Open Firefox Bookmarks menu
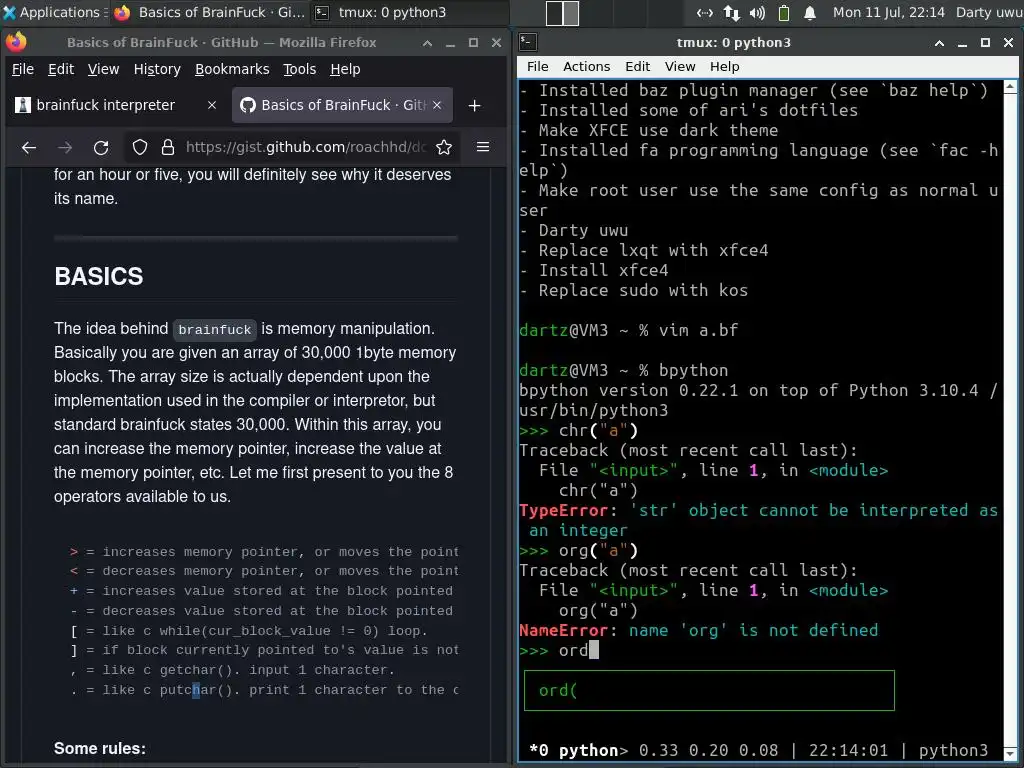The image size is (1024, 768). point(232,69)
